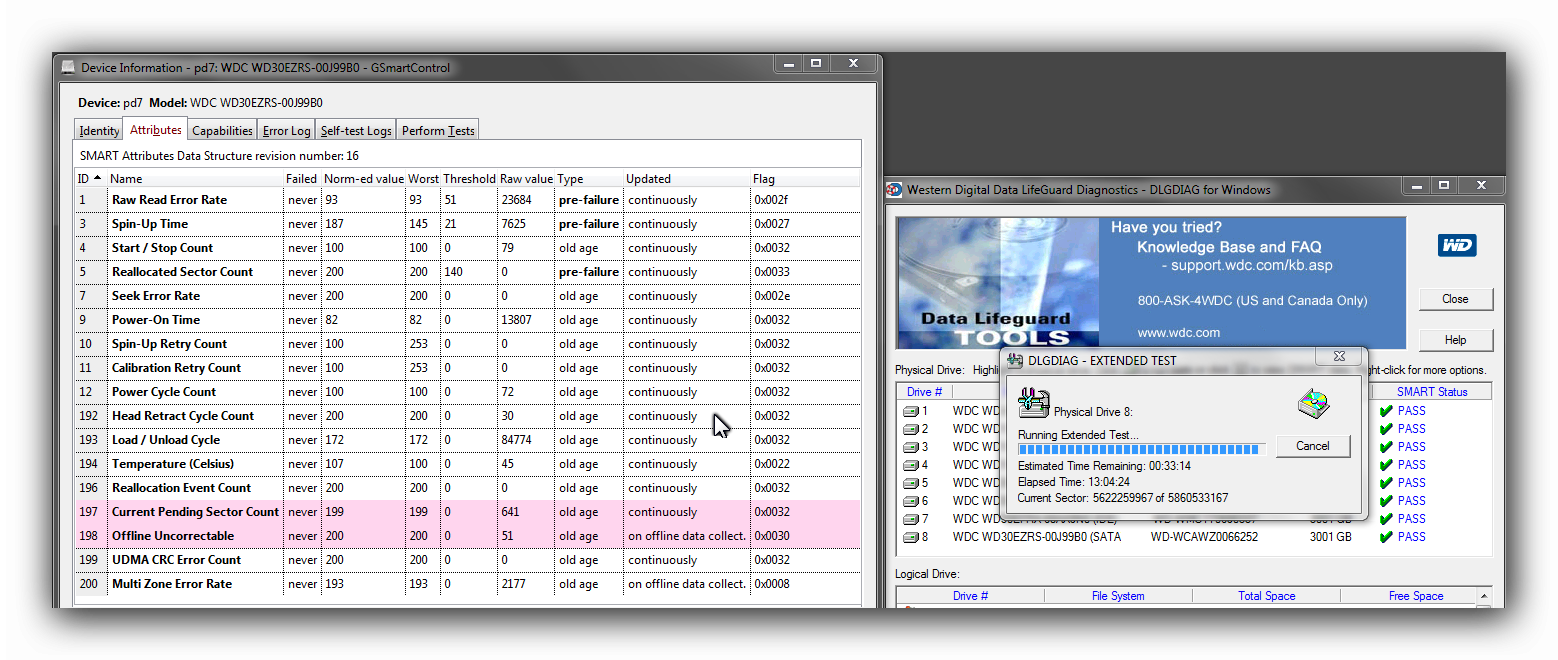Select the drive 3 icon in physical drive list
This screenshot has width=1558, height=660.
pyautogui.click(x=911, y=447)
